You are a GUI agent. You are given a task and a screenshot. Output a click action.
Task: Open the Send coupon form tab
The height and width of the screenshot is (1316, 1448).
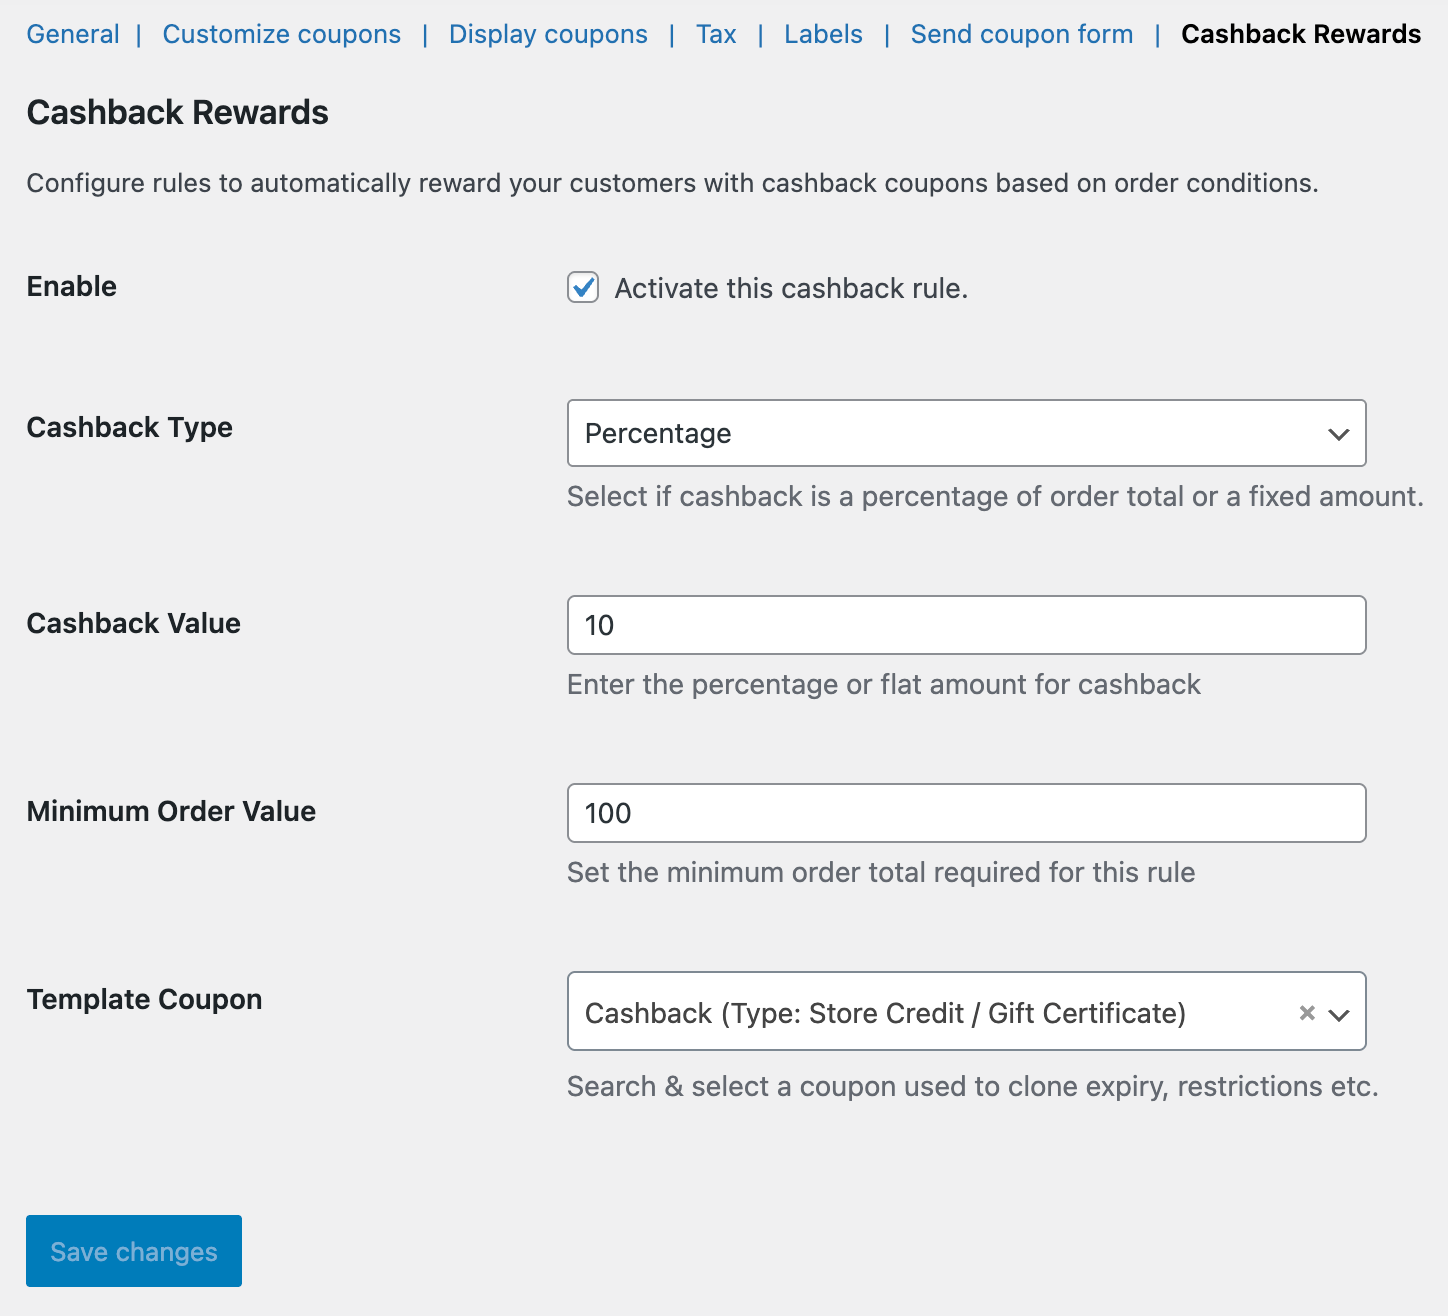coord(1022,34)
